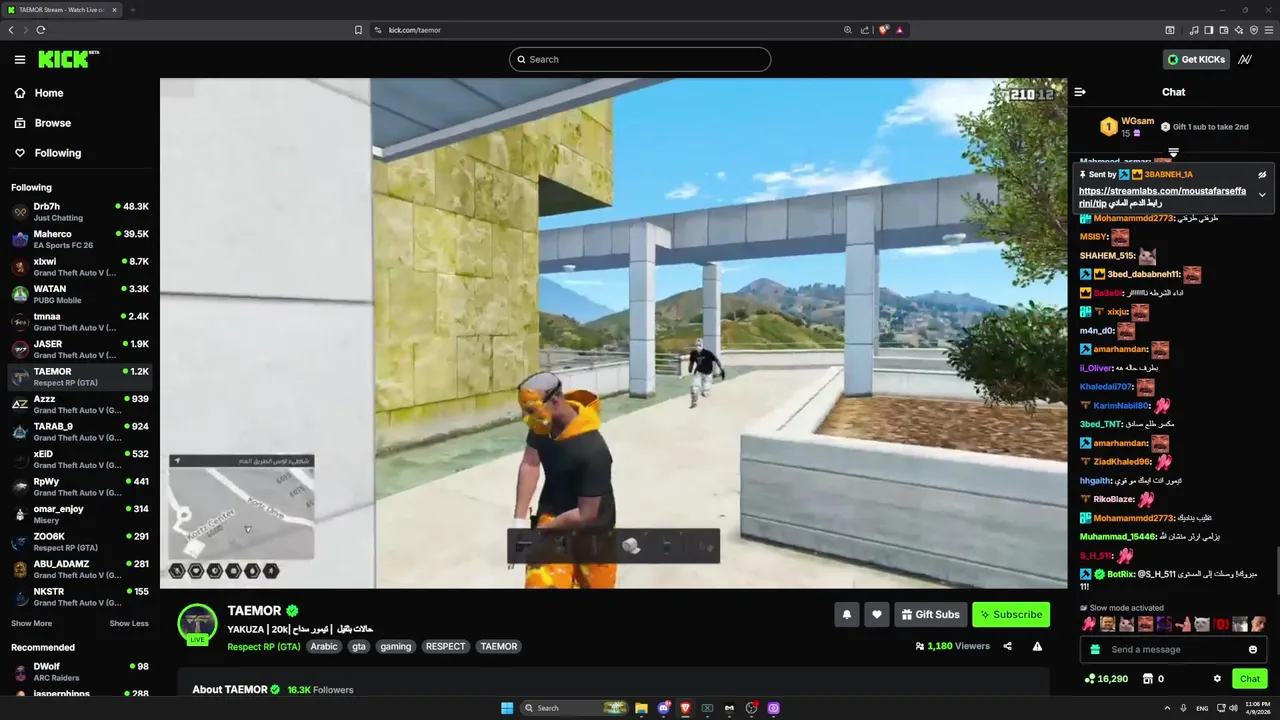Click TAEMOR streamer avatar with LIVE badge
Viewport: 1280px width, 720px height.
point(197,624)
